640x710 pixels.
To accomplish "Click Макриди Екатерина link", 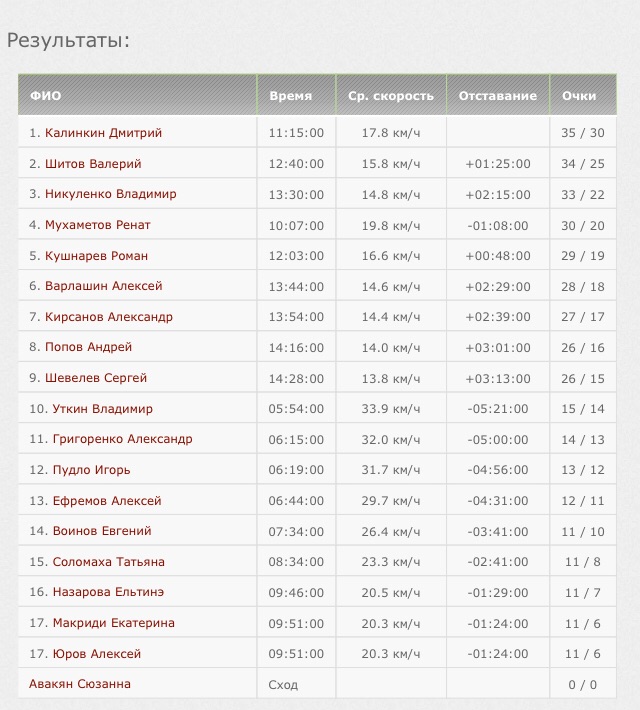I will coord(113,623).
